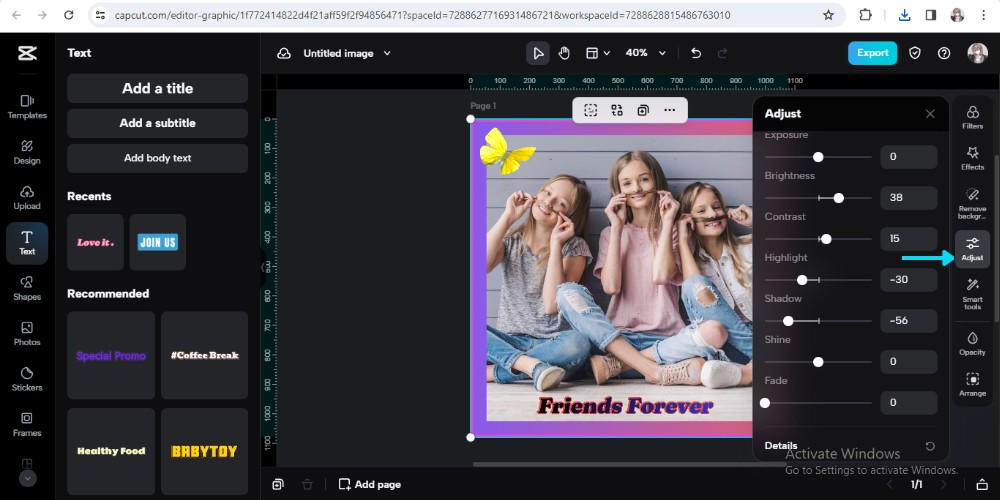Viewport: 1000px width, 500px height.
Task: Open the Arrange tool
Action: 973,385
